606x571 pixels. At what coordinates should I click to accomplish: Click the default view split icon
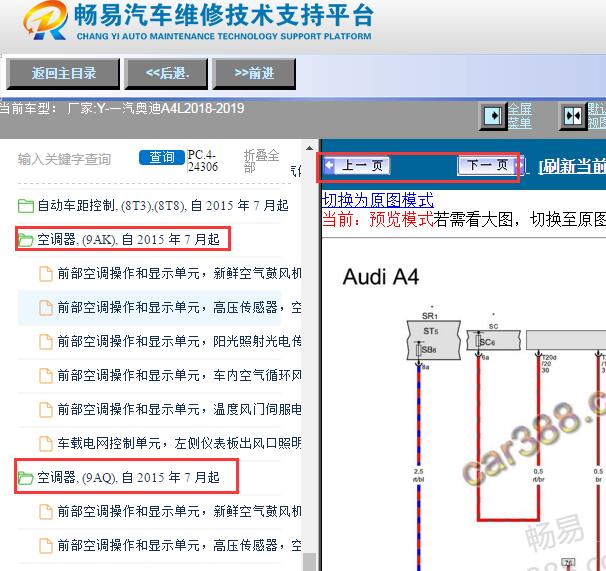573,115
